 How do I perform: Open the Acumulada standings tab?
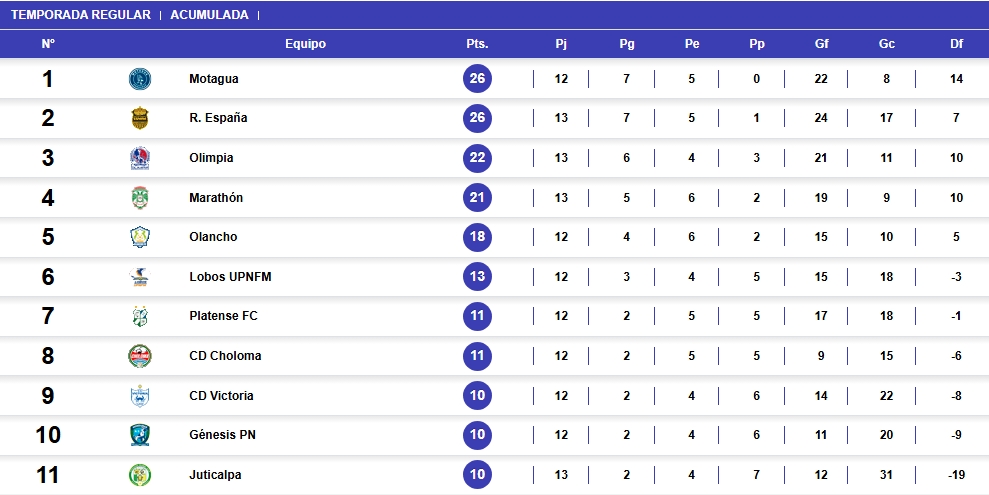(209, 15)
